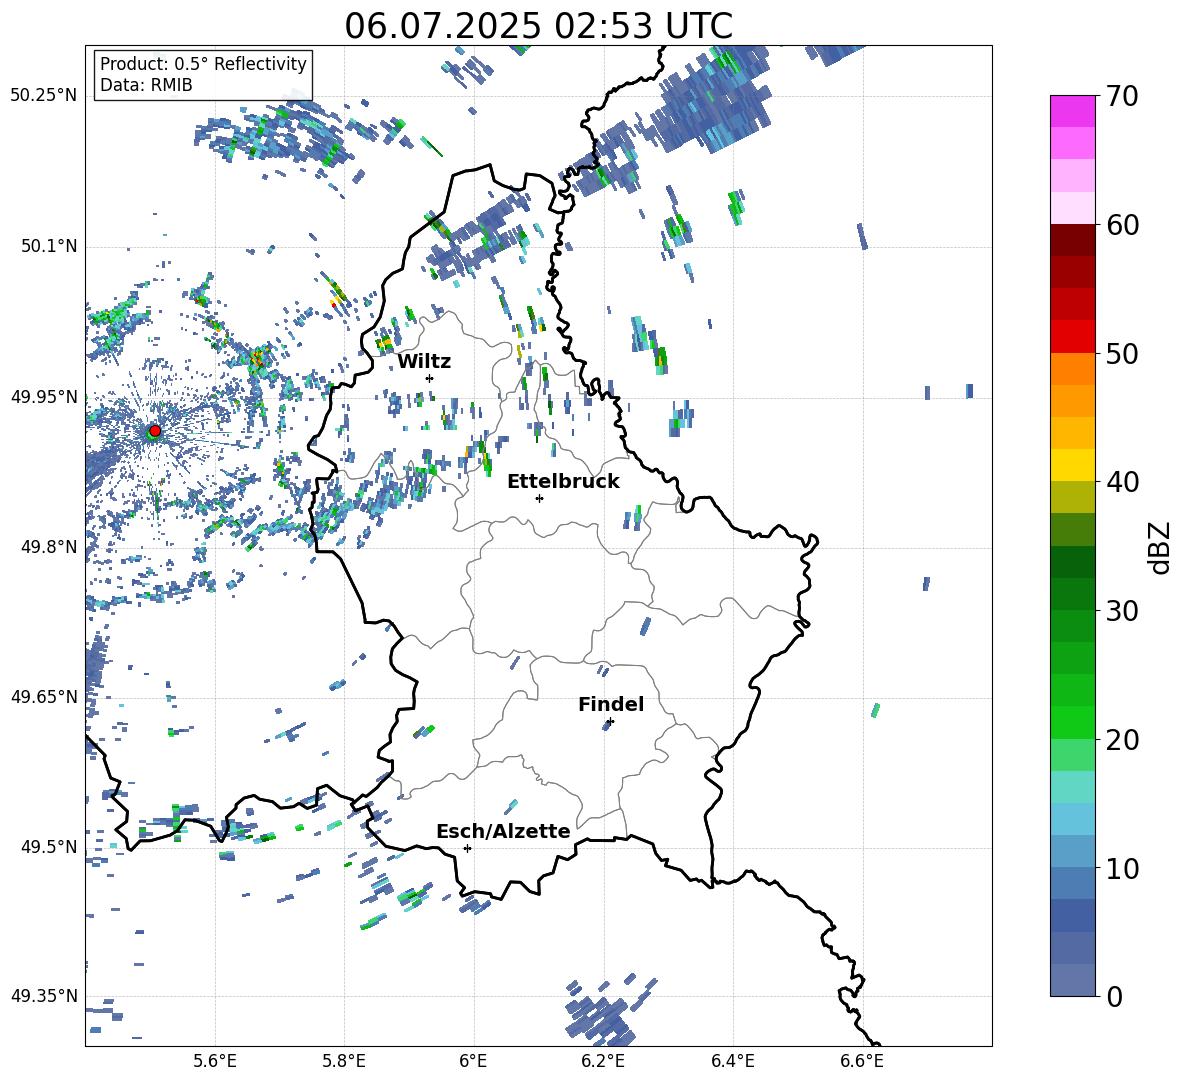Click the Wiltz cross marker
The image size is (1184, 1081).
pyautogui.click(x=430, y=378)
